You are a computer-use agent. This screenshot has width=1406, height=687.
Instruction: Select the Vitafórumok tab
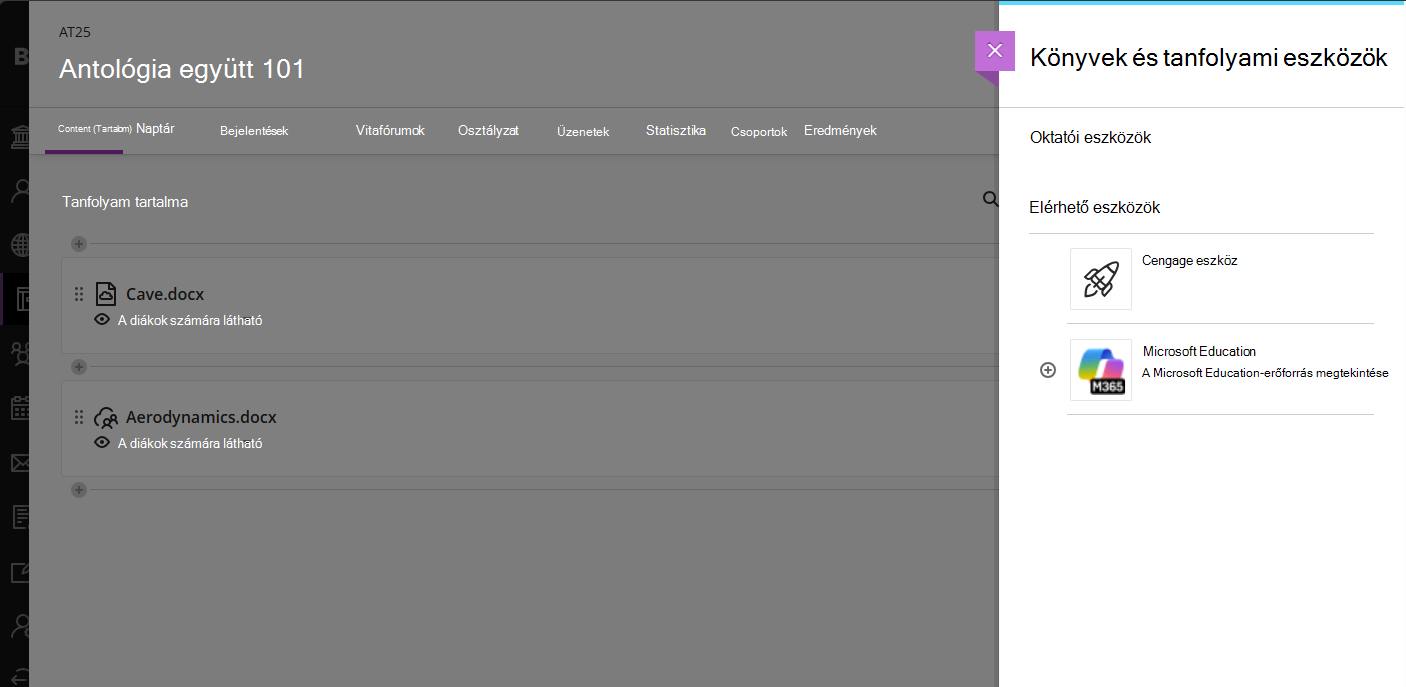[390, 131]
